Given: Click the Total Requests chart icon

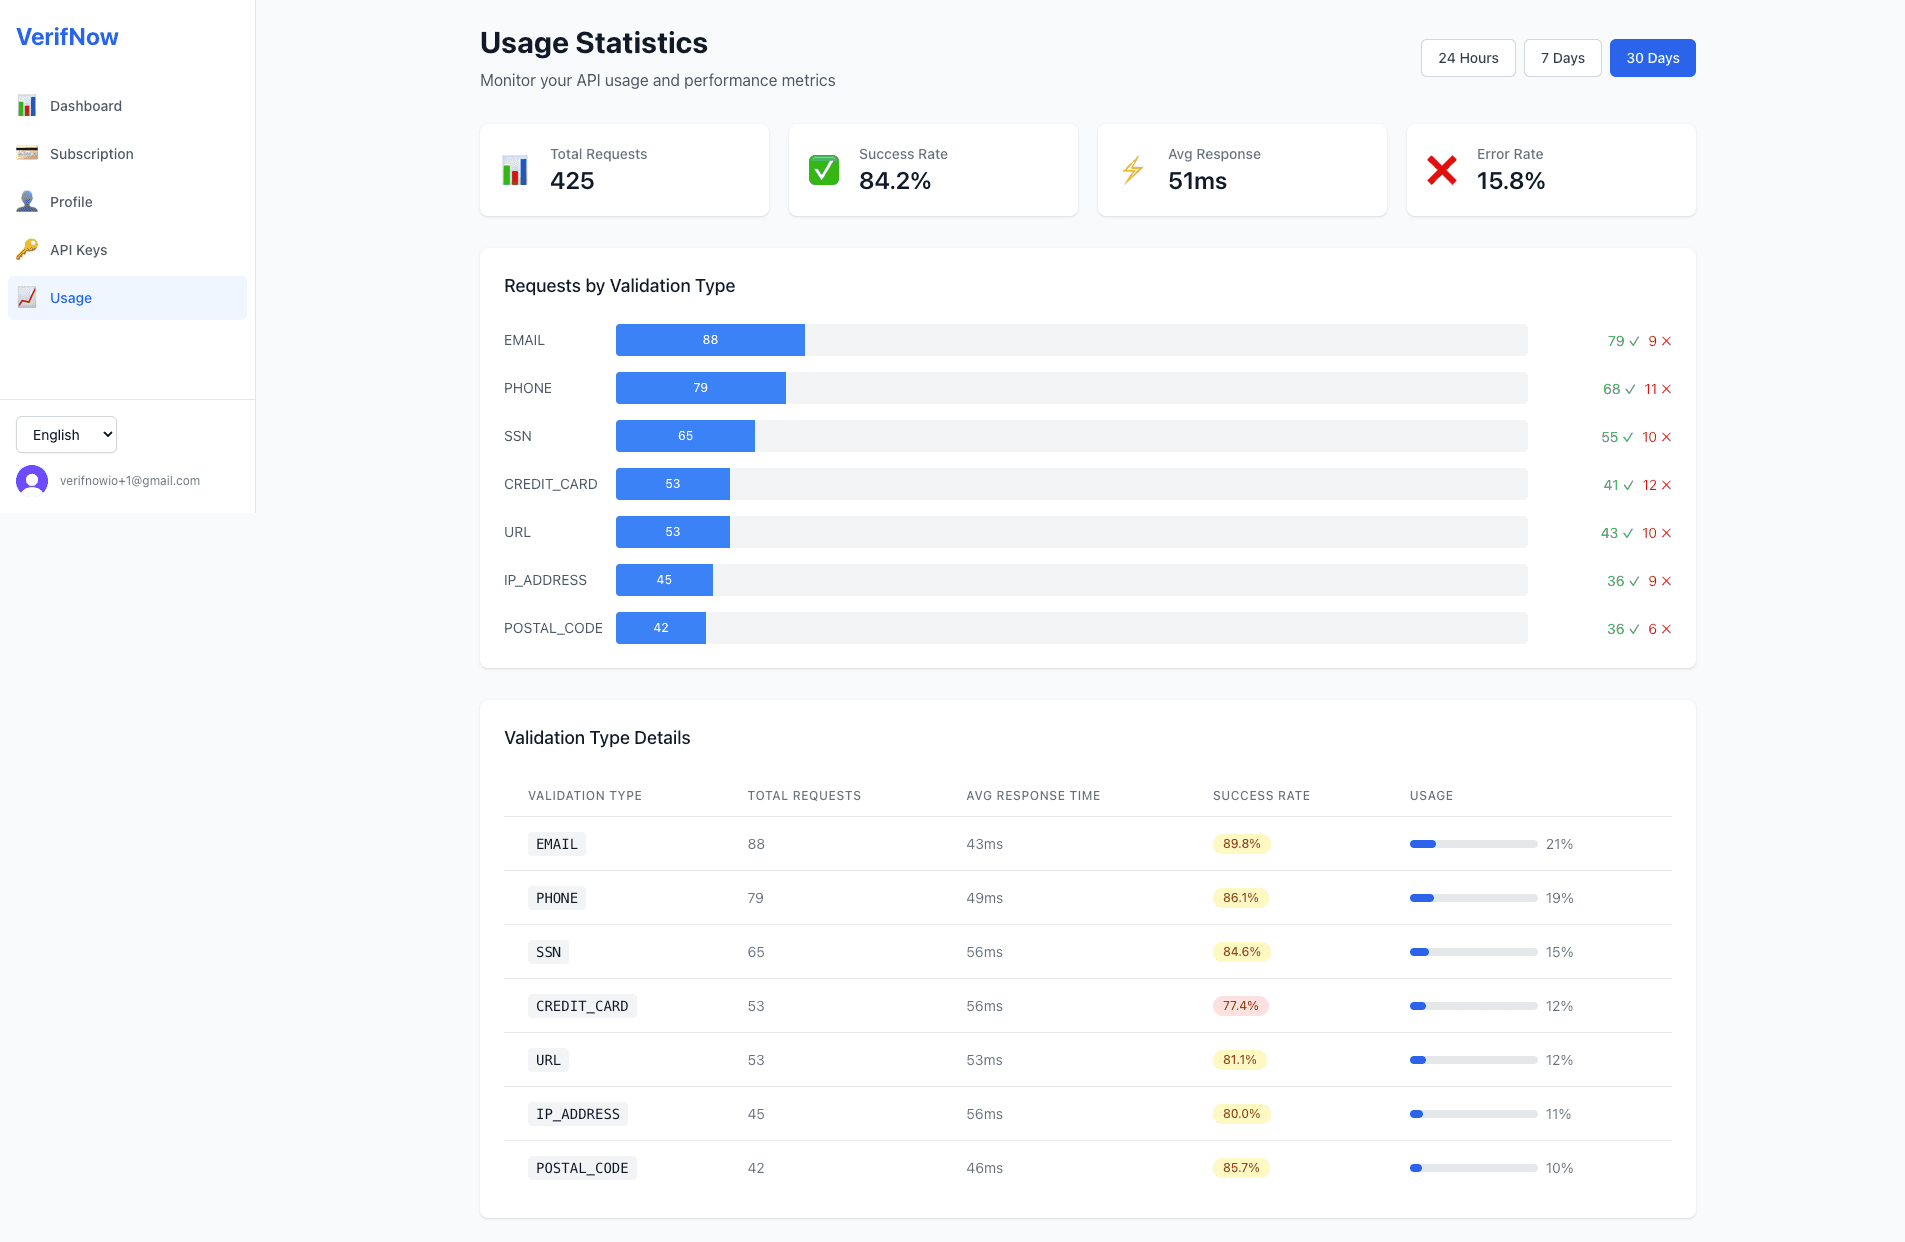Looking at the screenshot, I should tap(514, 170).
